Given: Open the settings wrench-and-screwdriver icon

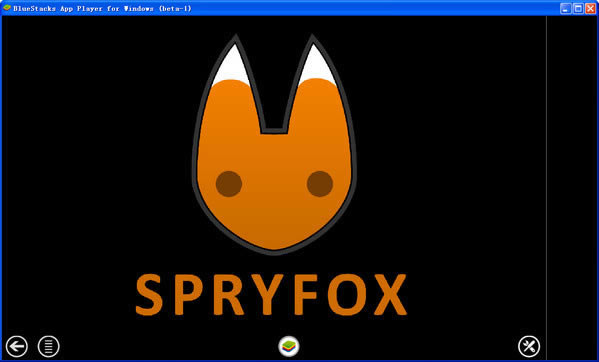Looking at the screenshot, I should [529, 346].
